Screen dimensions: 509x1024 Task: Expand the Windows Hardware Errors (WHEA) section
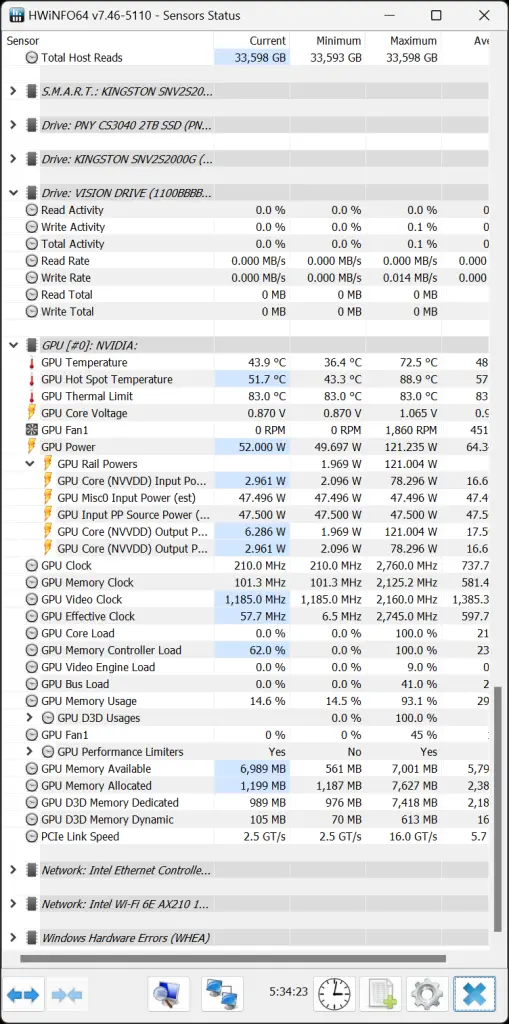pyautogui.click(x=13, y=938)
